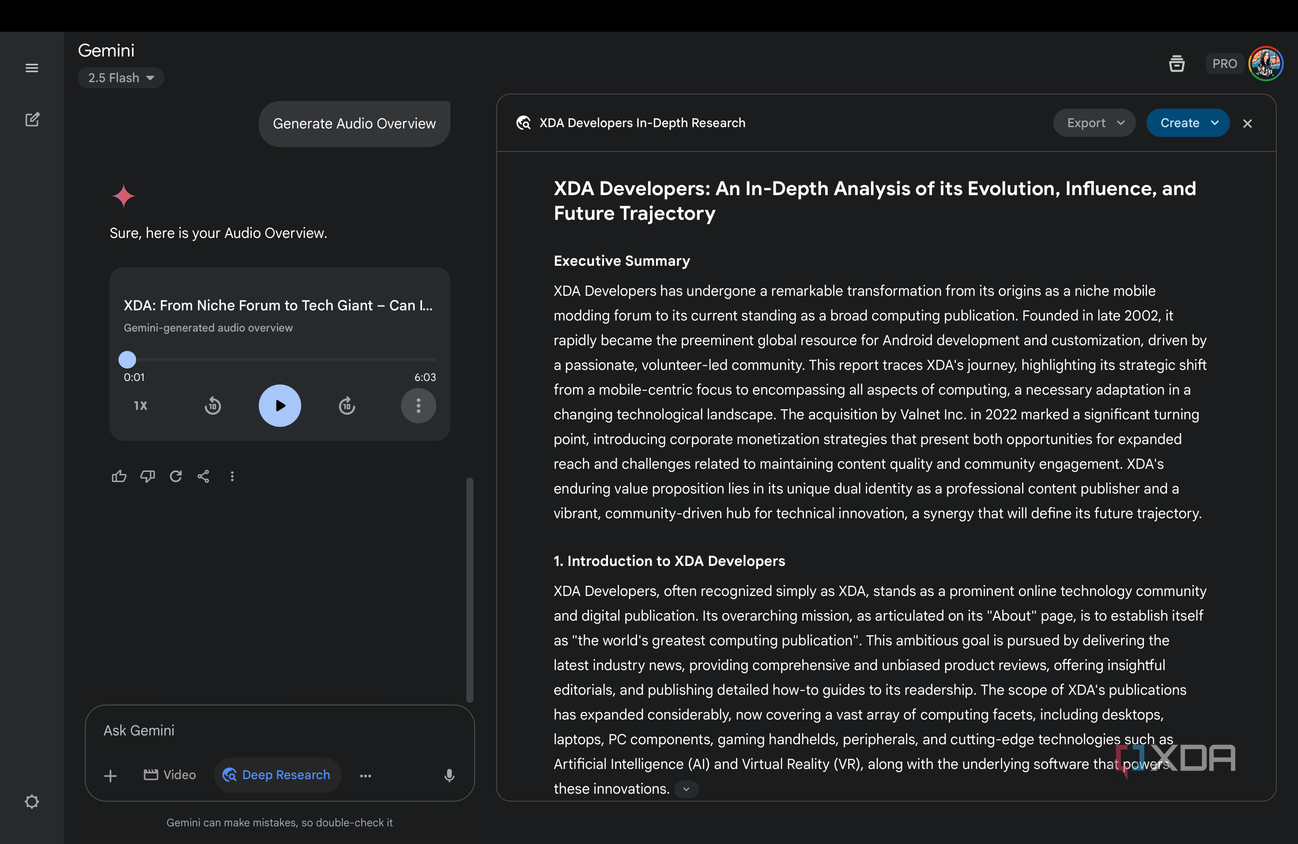Viewport: 1298px width, 844px height.
Task: Click the Ask Gemini input field
Action: click(x=280, y=731)
